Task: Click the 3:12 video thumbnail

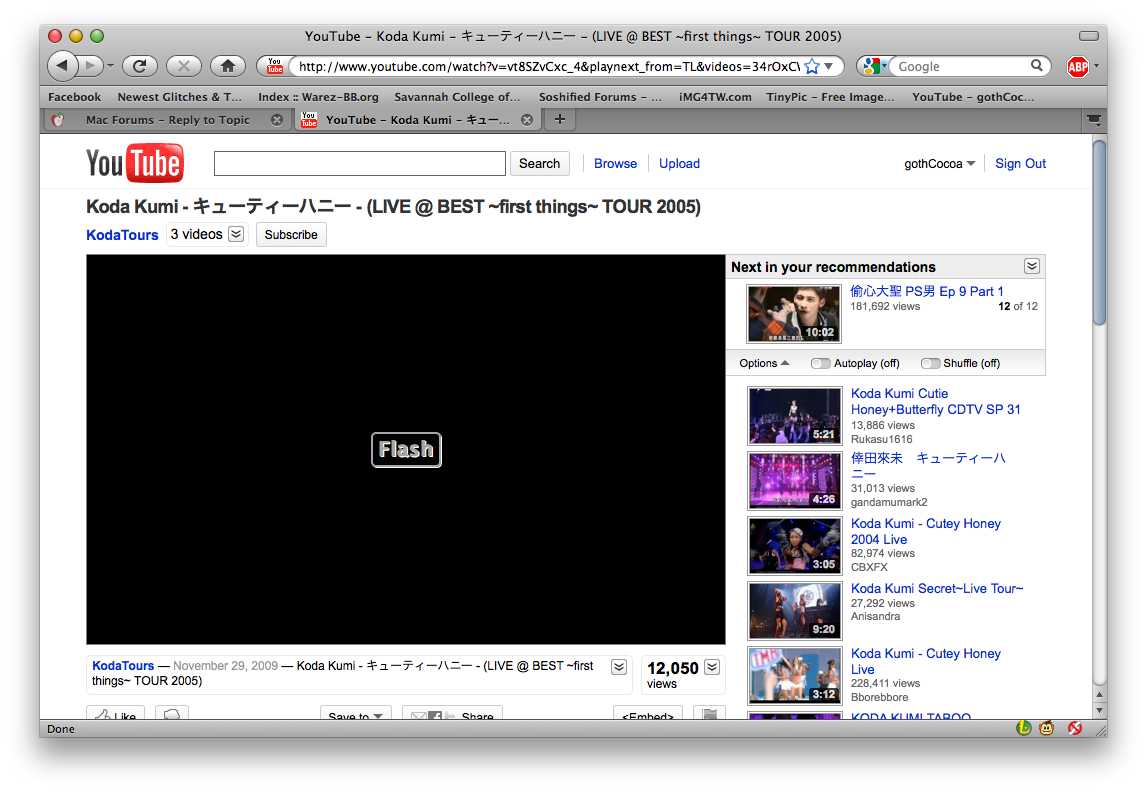Action: point(794,676)
